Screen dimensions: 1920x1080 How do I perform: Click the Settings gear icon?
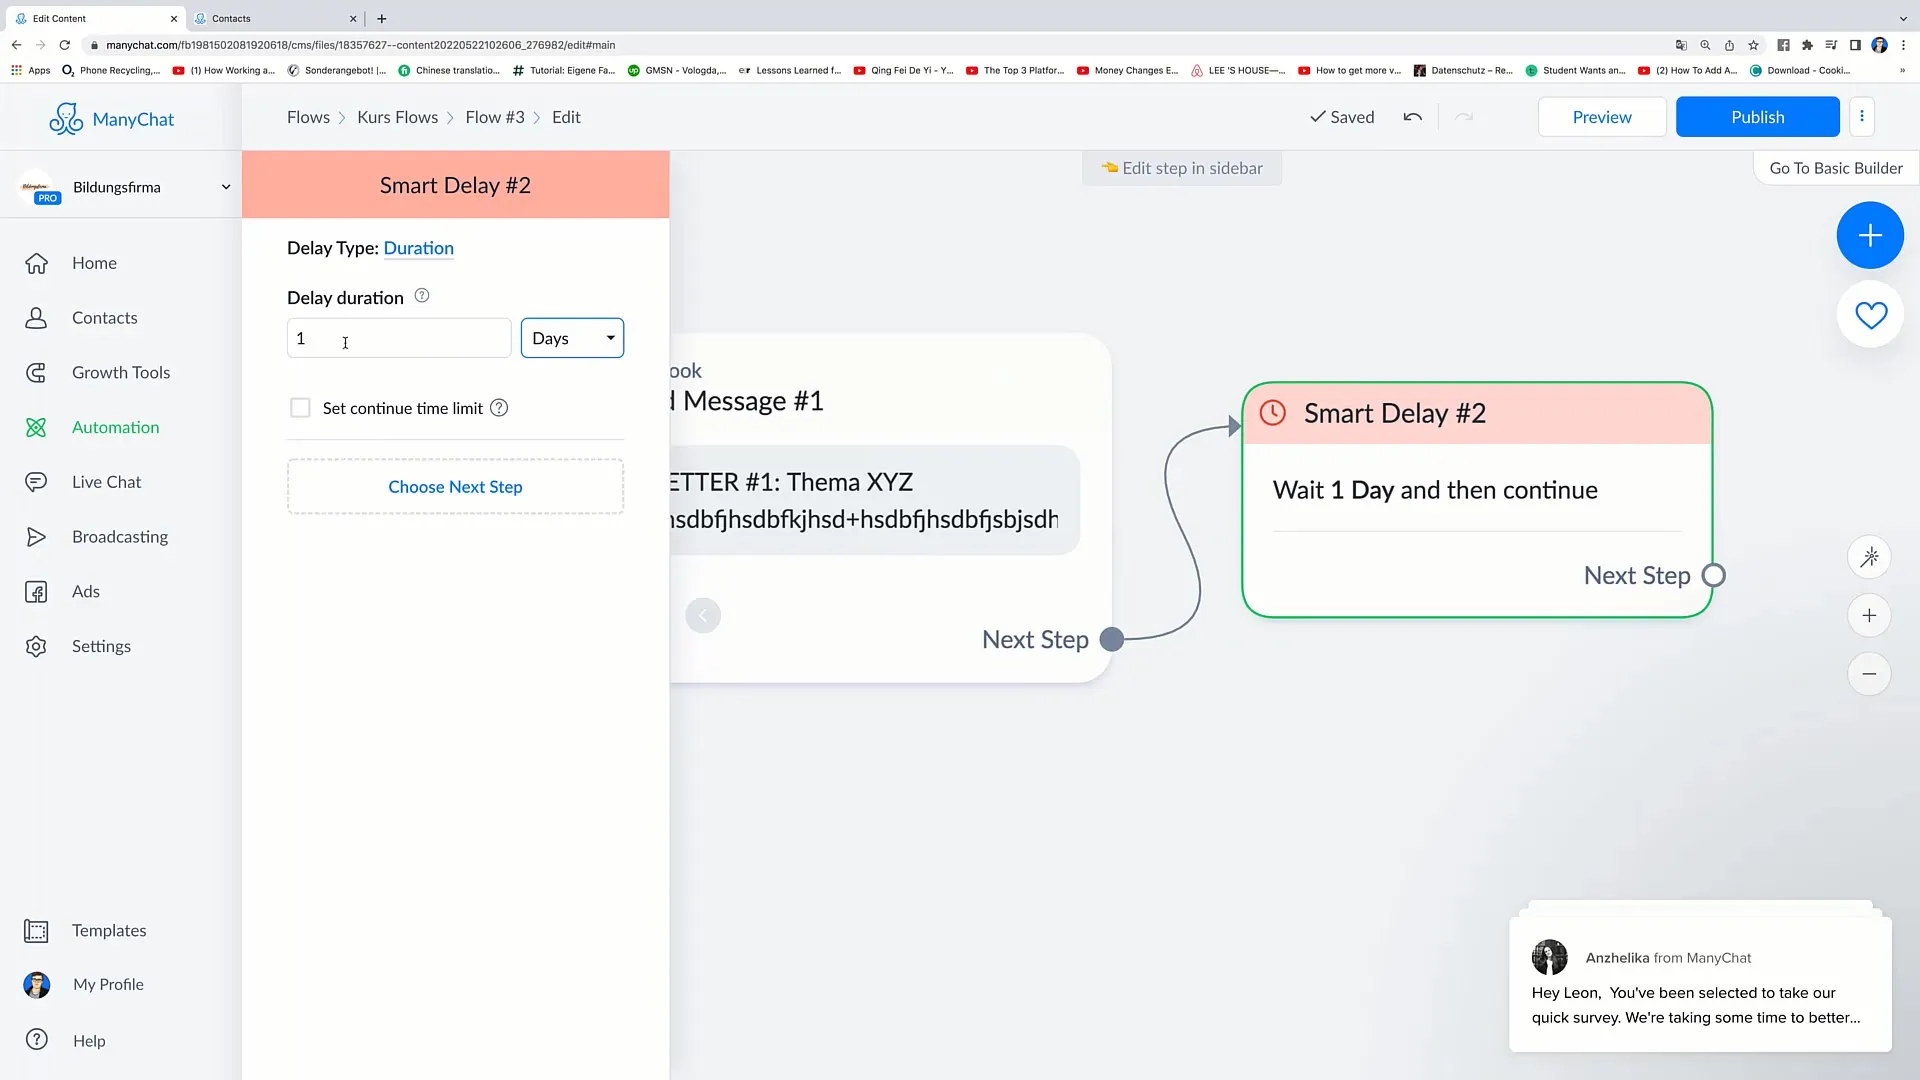click(x=36, y=646)
